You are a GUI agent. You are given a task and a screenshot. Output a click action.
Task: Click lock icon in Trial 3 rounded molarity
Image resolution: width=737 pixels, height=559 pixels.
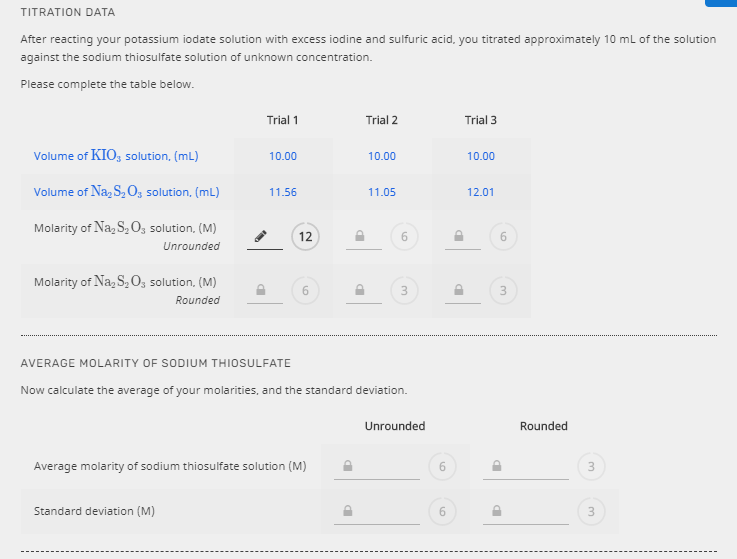click(x=458, y=291)
